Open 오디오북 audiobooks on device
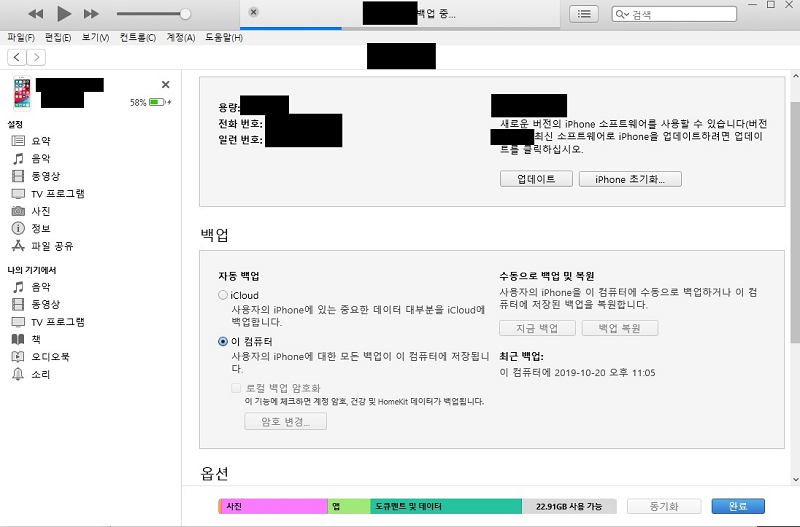The image size is (800, 527). coord(50,357)
